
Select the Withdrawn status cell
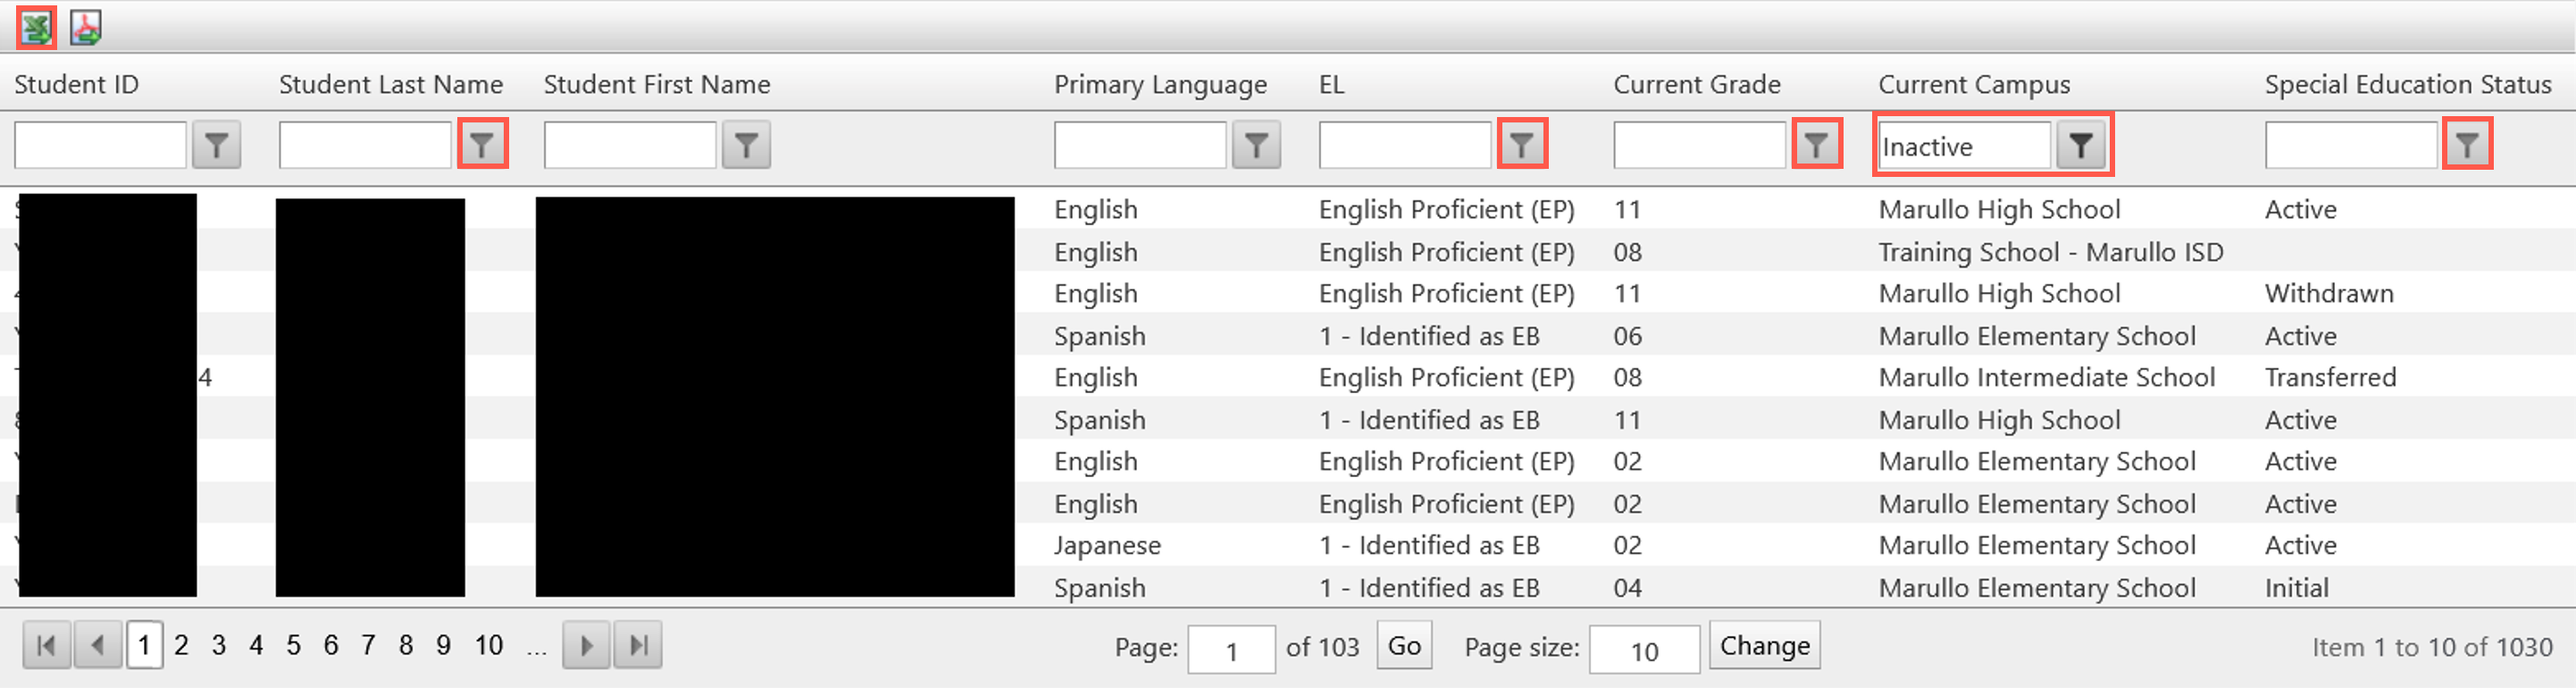2329,294
